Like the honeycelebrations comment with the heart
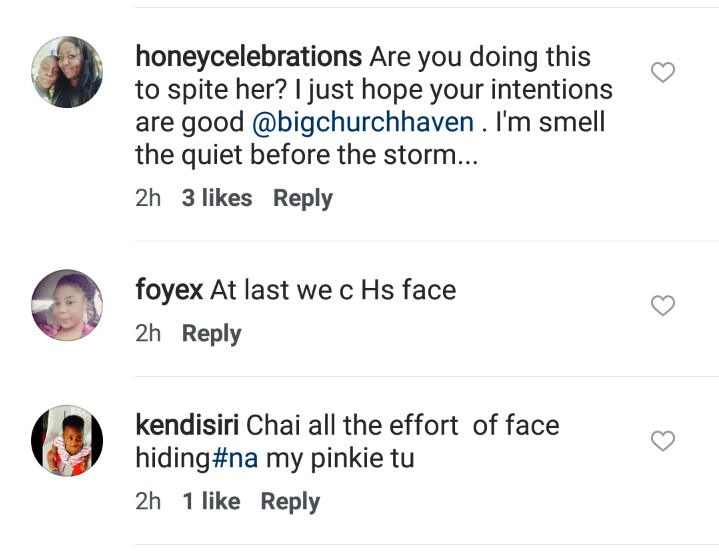Viewport: 719px width, 558px height. pyautogui.click(x=663, y=72)
